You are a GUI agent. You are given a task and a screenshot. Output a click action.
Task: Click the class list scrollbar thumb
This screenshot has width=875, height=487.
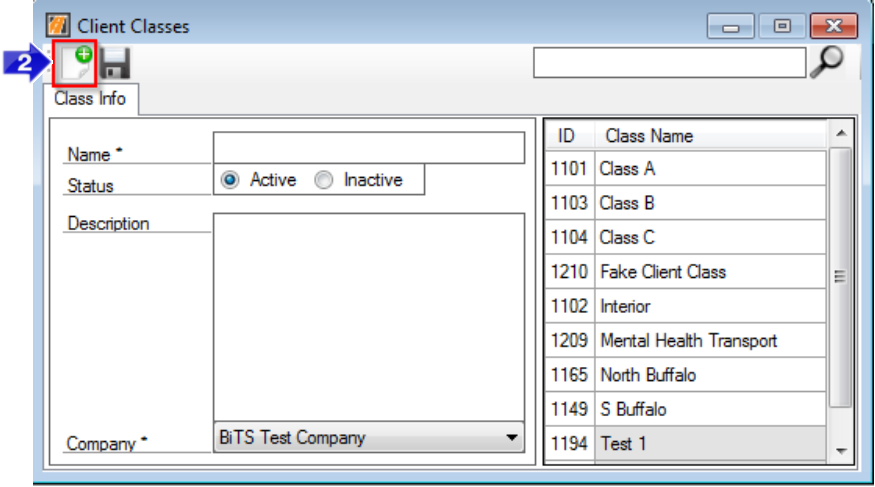click(840, 277)
